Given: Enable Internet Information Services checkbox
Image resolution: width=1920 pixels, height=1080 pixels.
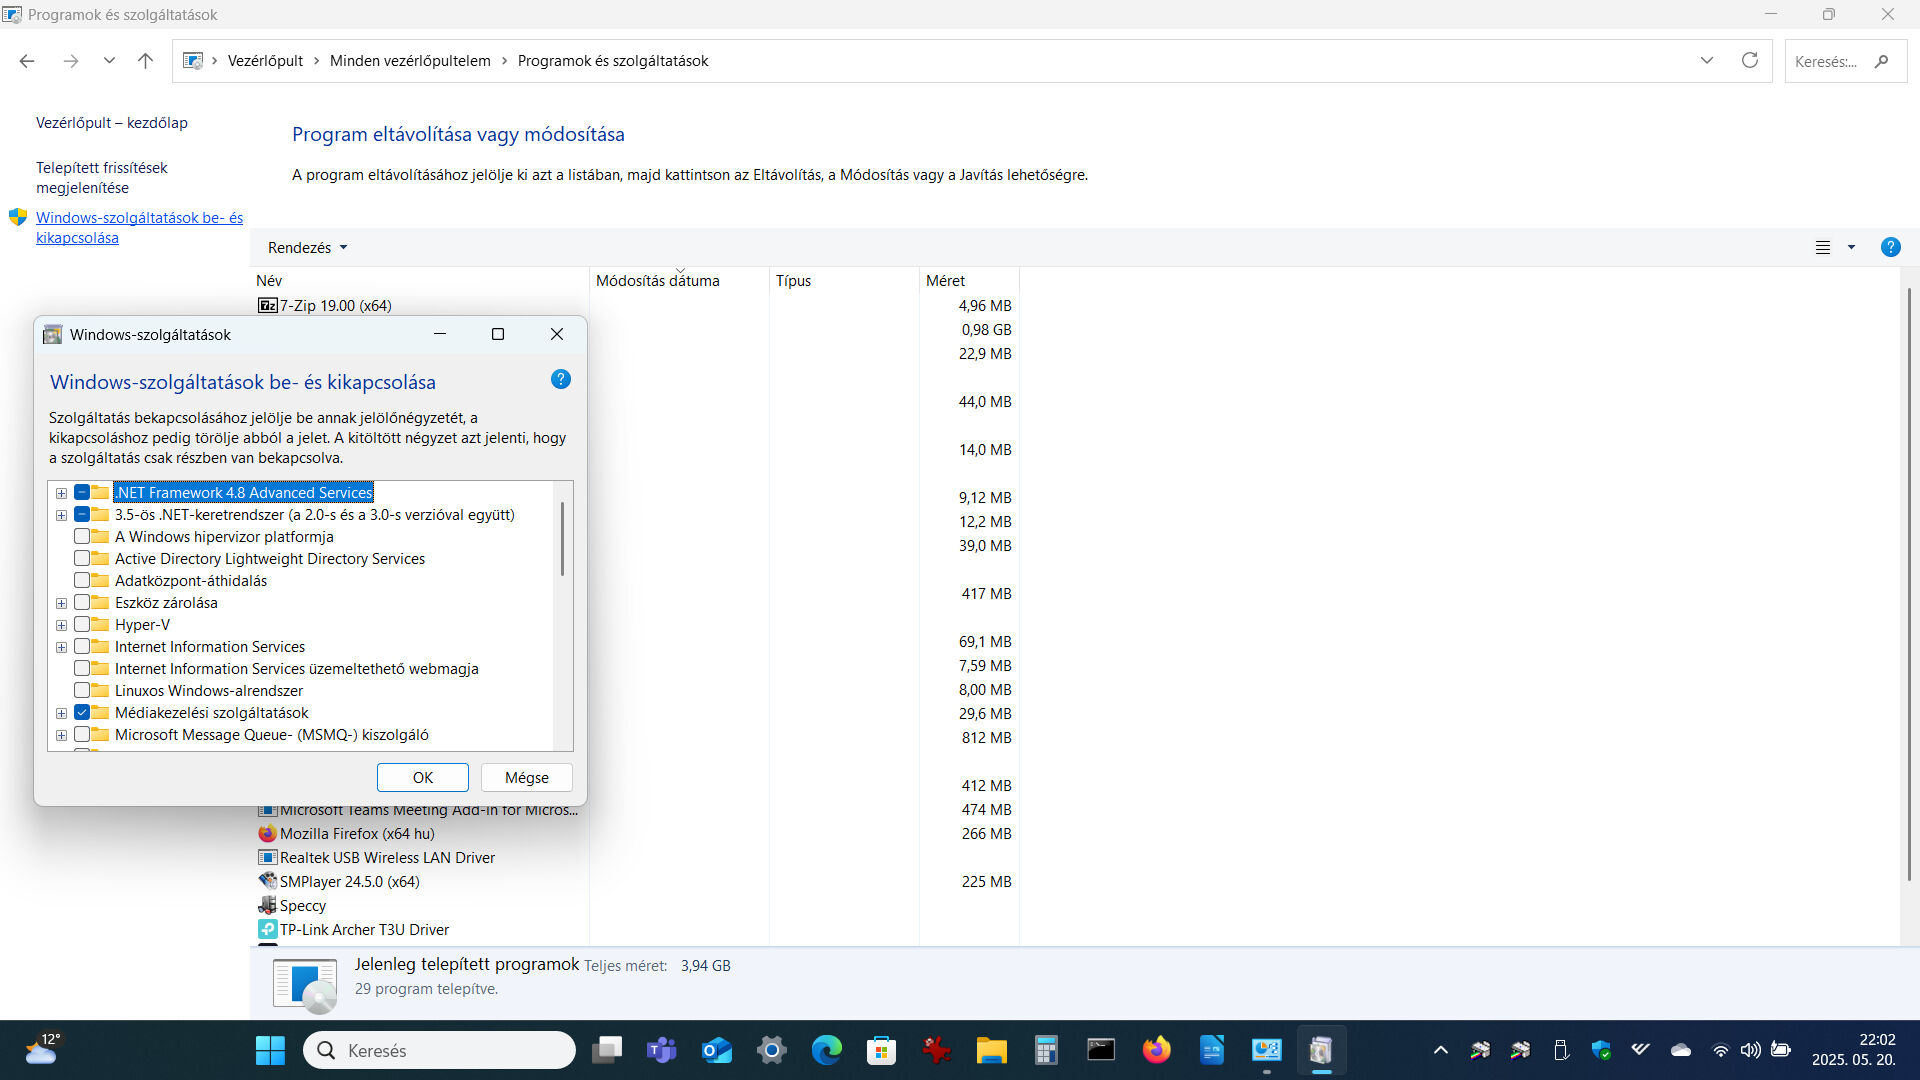Looking at the screenshot, I should pos(82,646).
